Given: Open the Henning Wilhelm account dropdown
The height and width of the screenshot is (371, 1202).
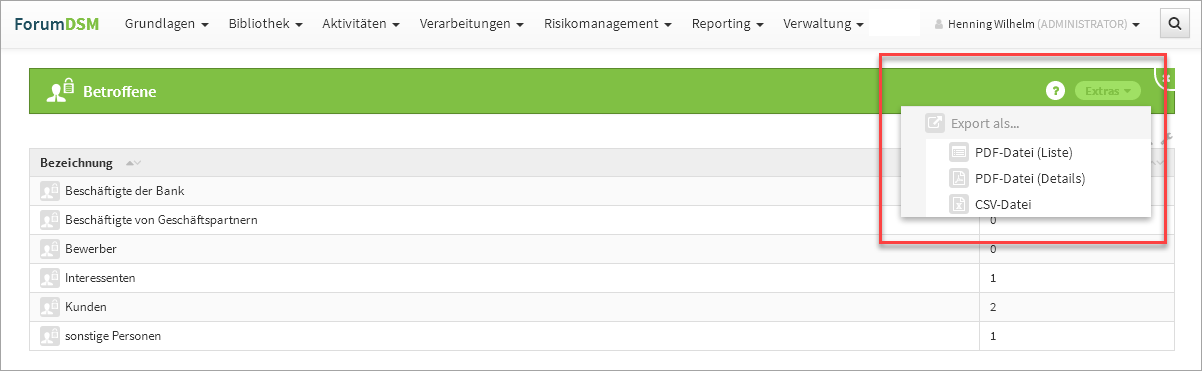Looking at the screenshot, I should coord(1036,24).
